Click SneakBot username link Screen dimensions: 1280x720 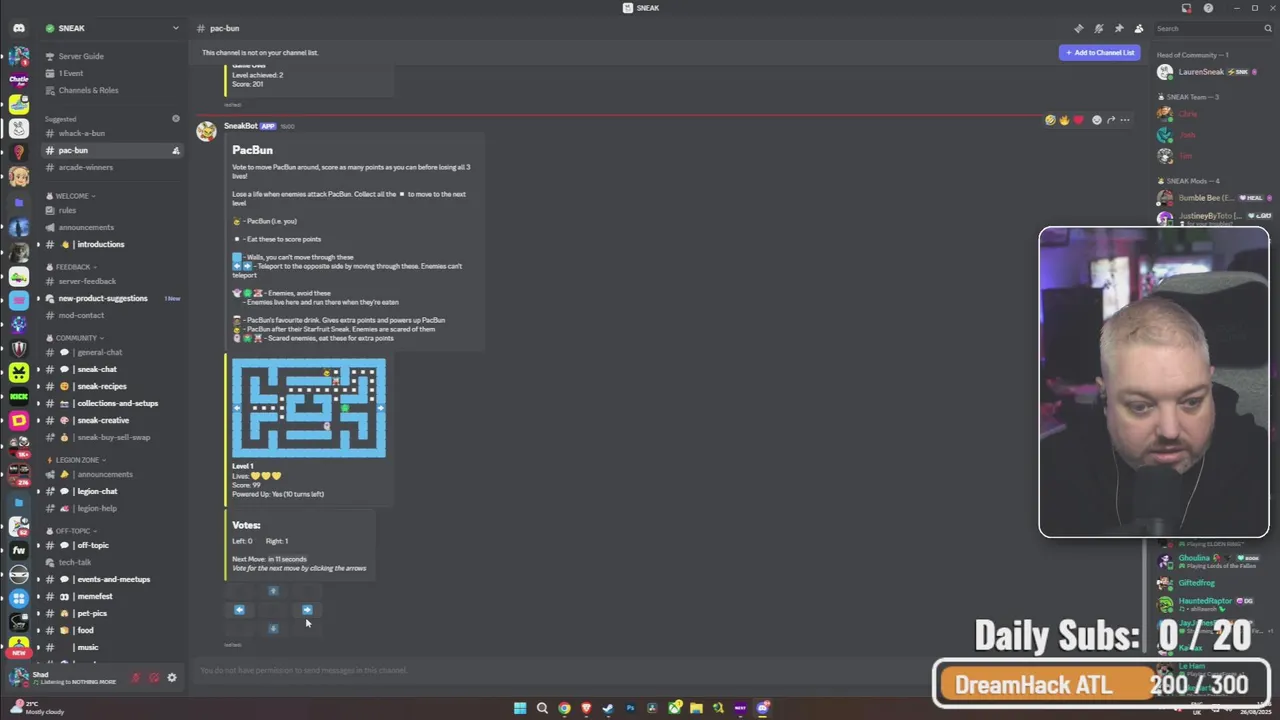[x=241, y=126]
